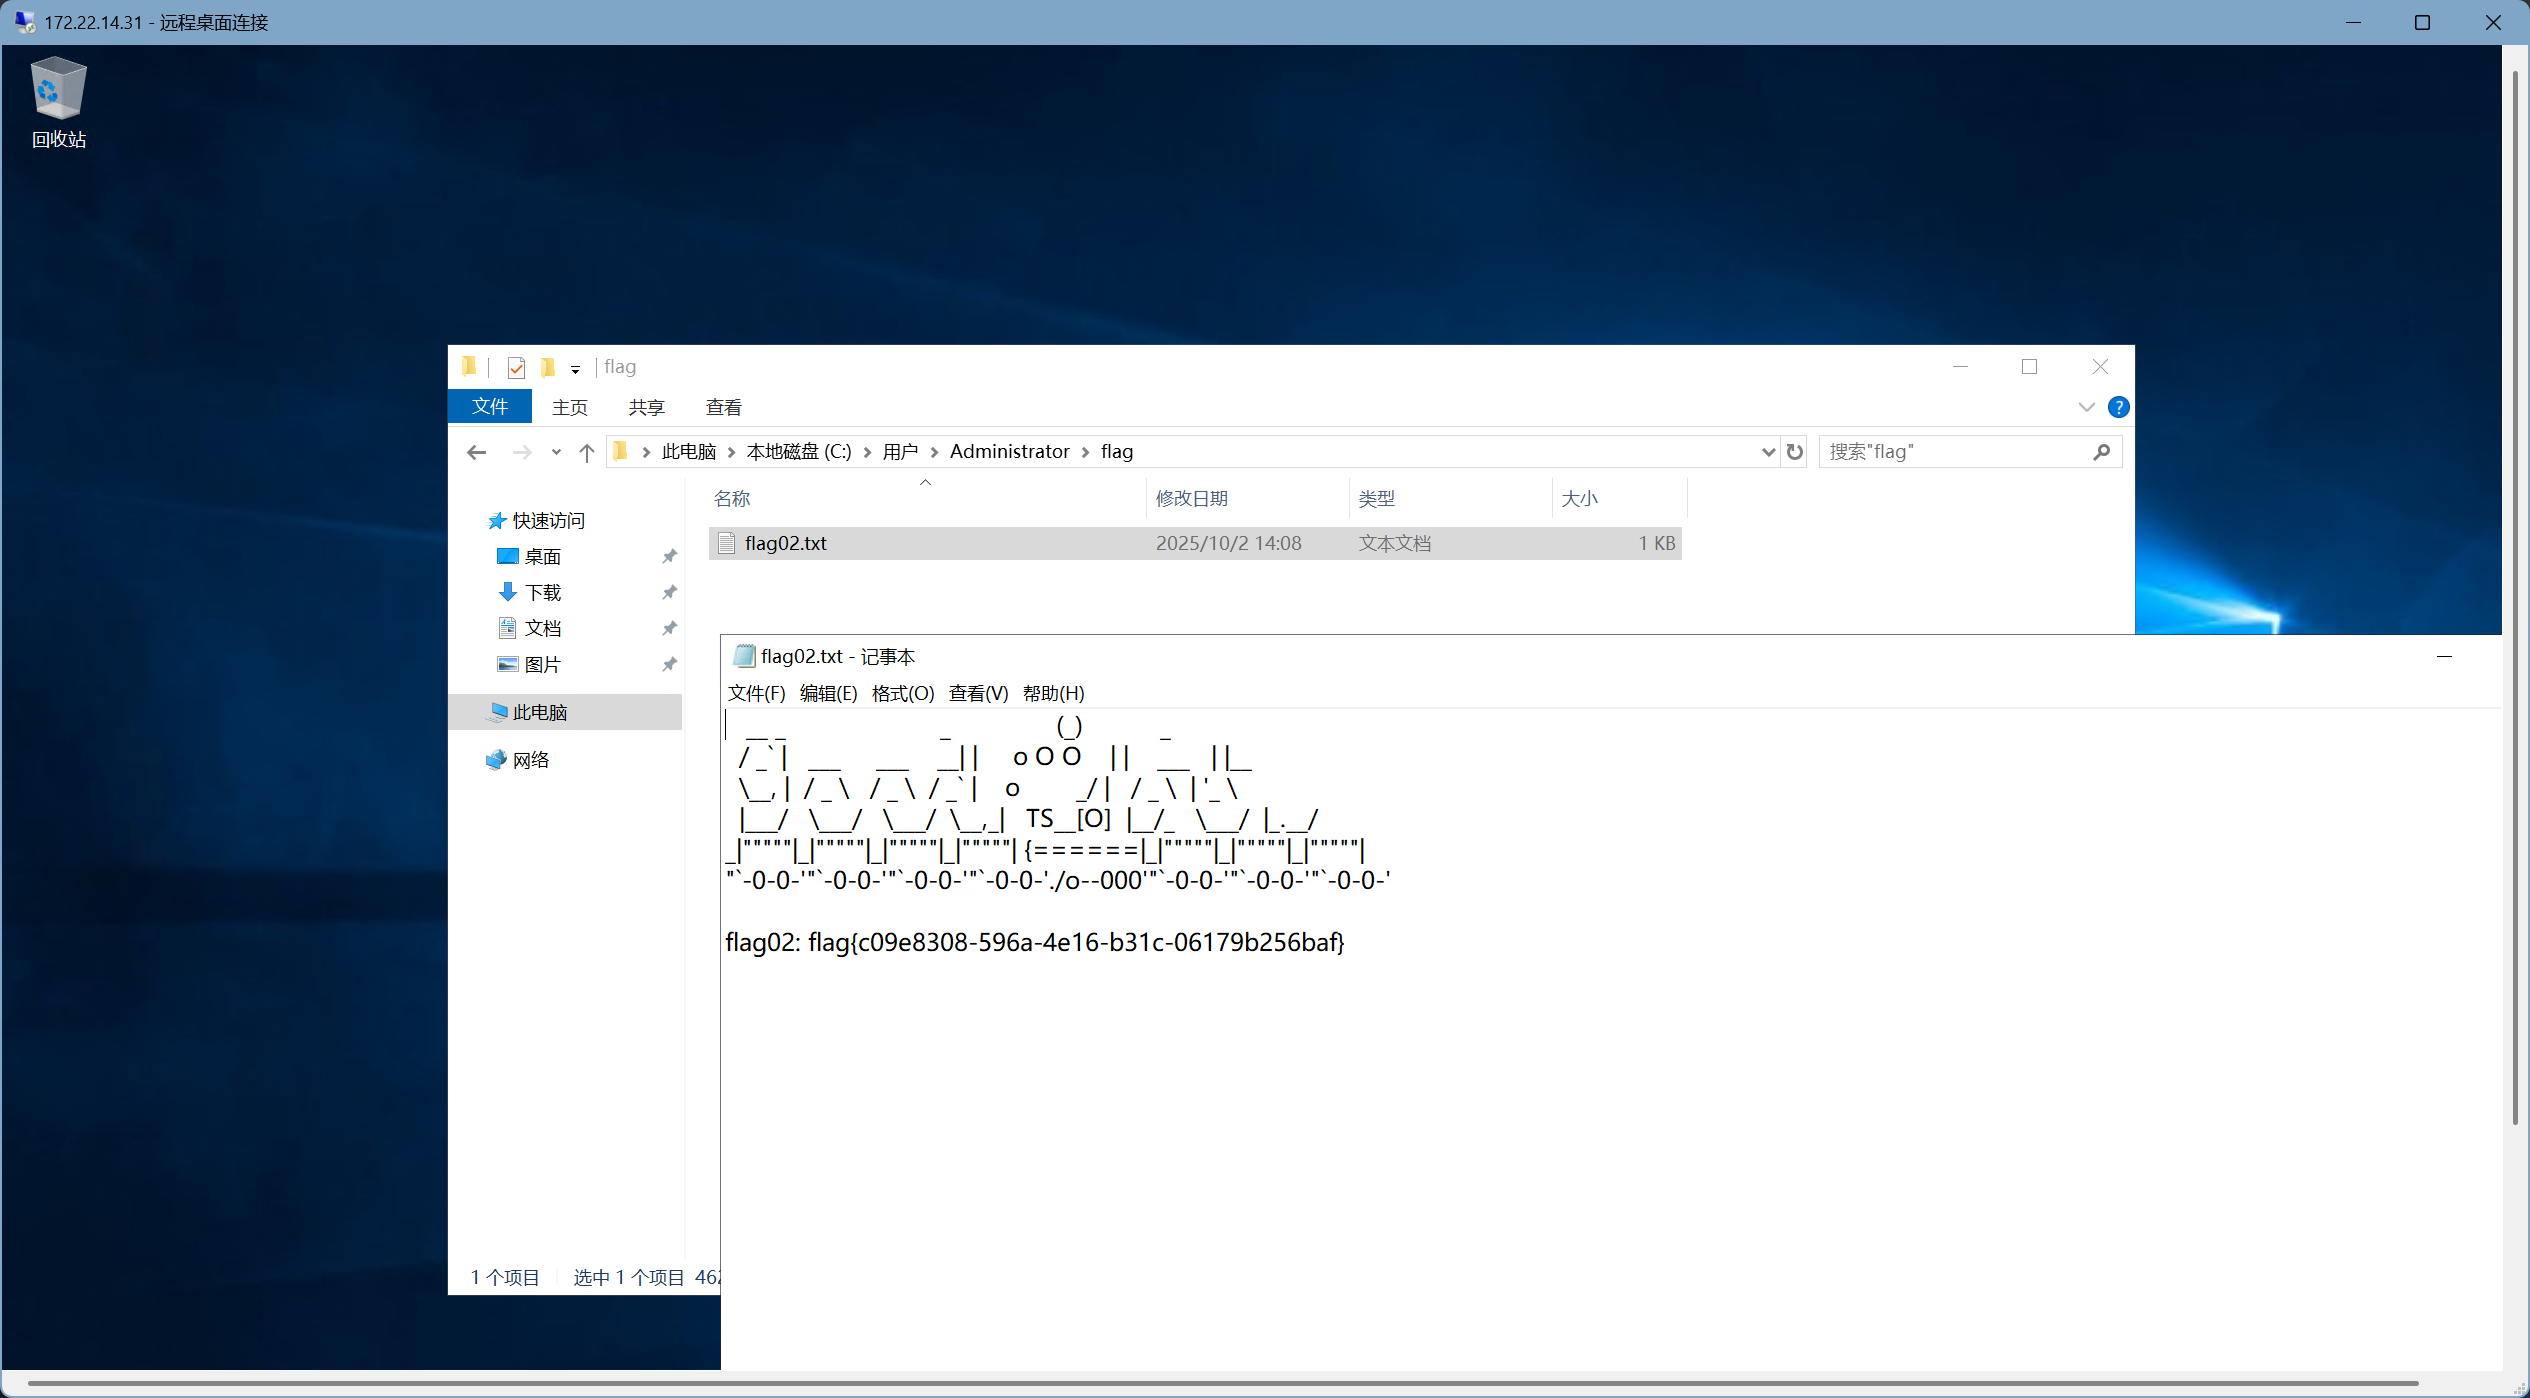Viewport: 2530px width, 1398px height.
Task: Open the 文件 tab in Explorer
Action: pos(490,407)
